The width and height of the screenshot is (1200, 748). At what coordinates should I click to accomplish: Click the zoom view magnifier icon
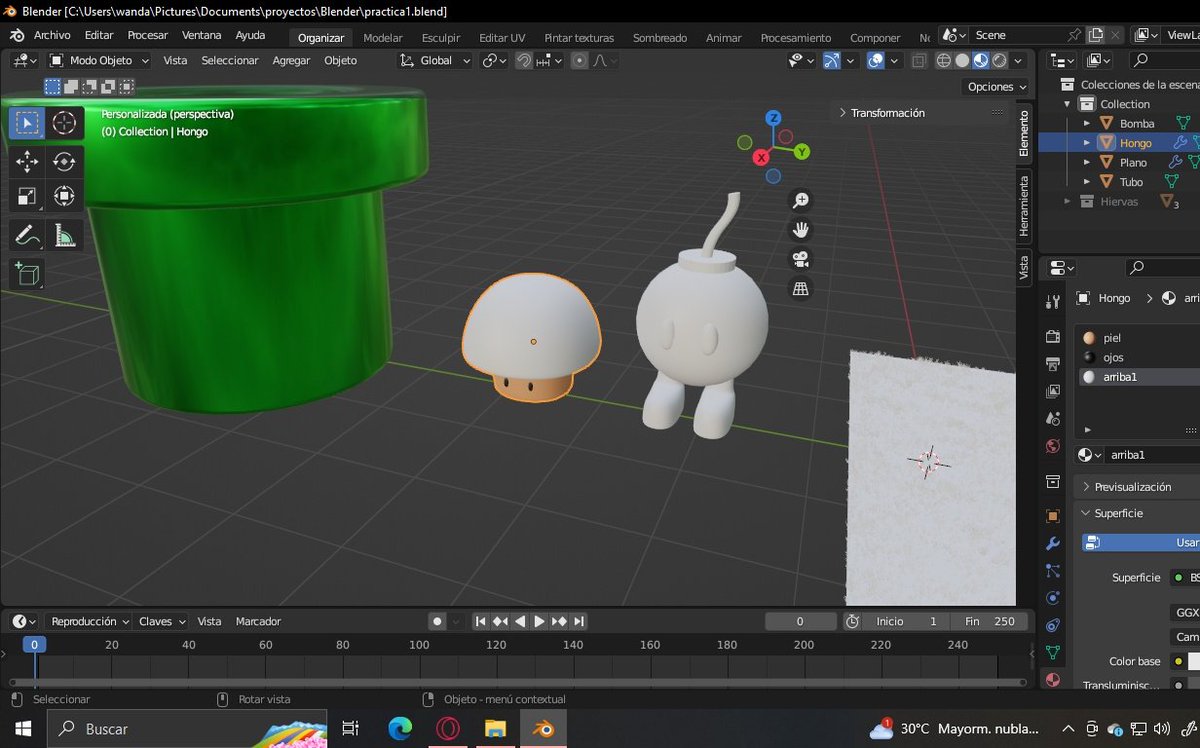coord(801,201)
